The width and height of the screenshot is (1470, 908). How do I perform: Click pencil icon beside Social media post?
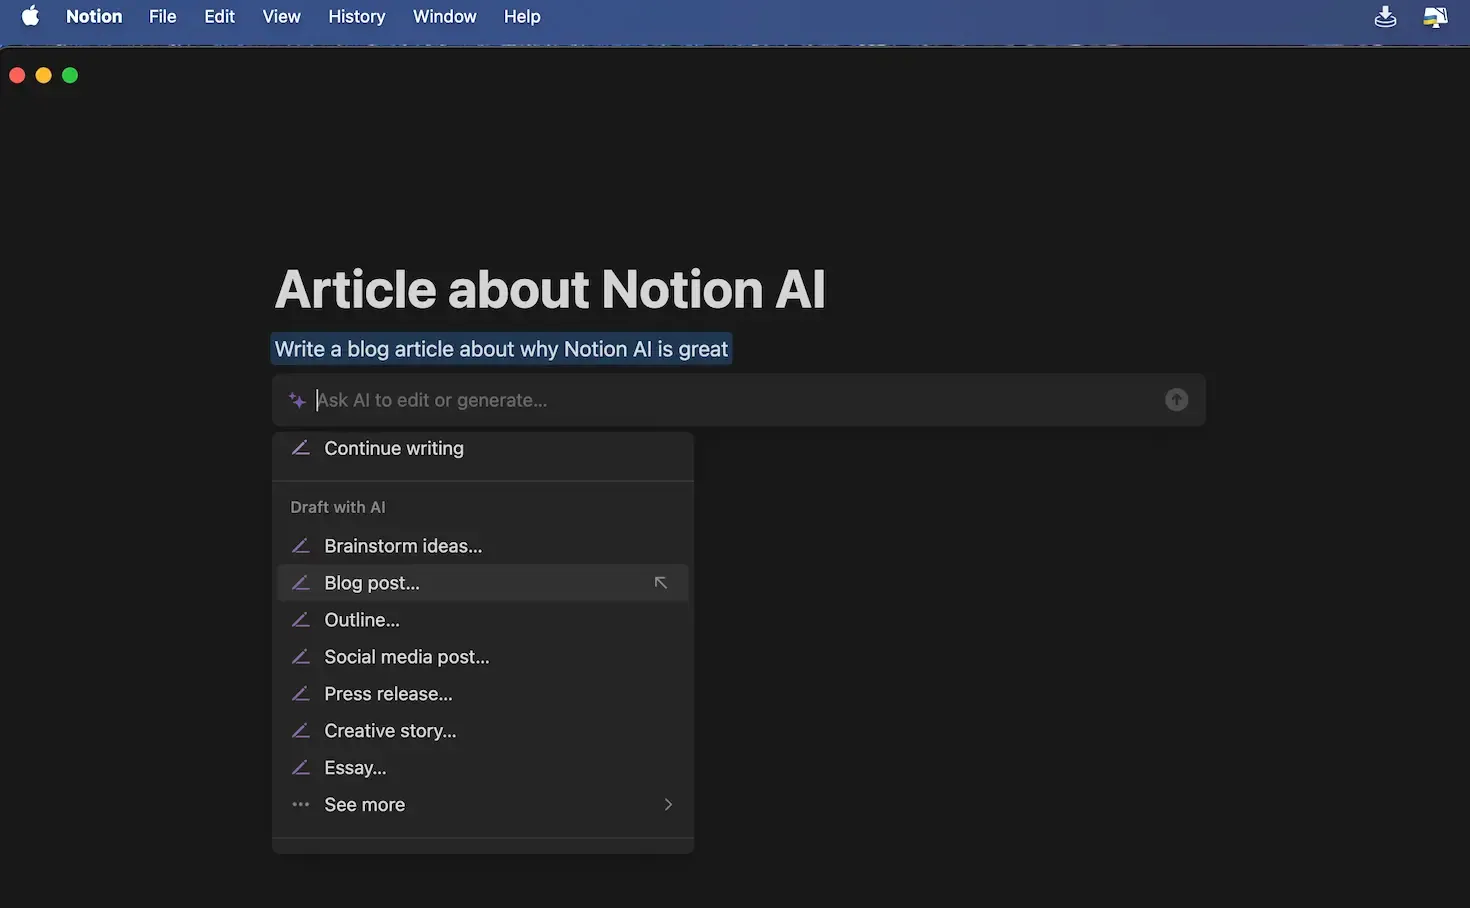(300, 657)
